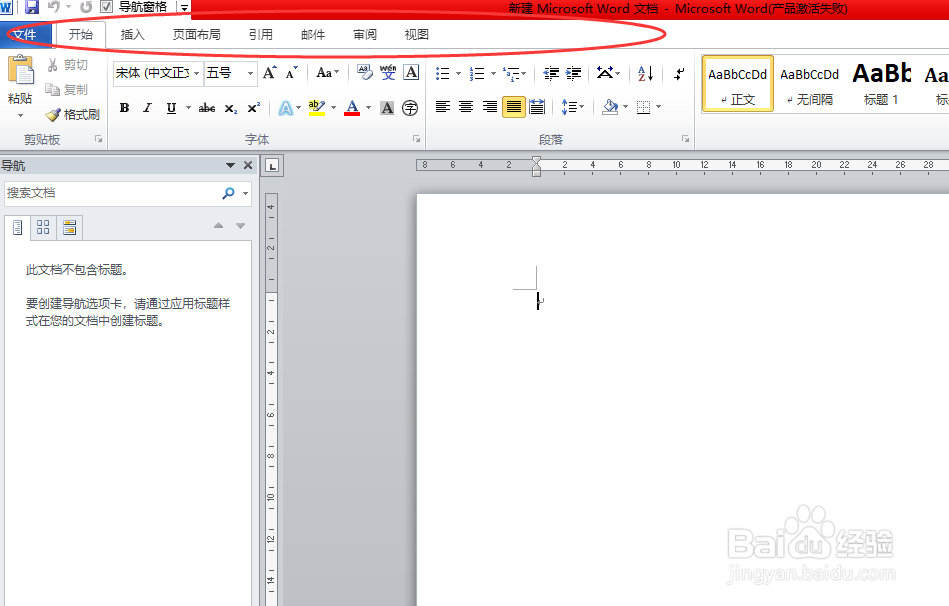Toggle superscript formatting
Viewport: 949px width, 606px height.
click(254, 108)
